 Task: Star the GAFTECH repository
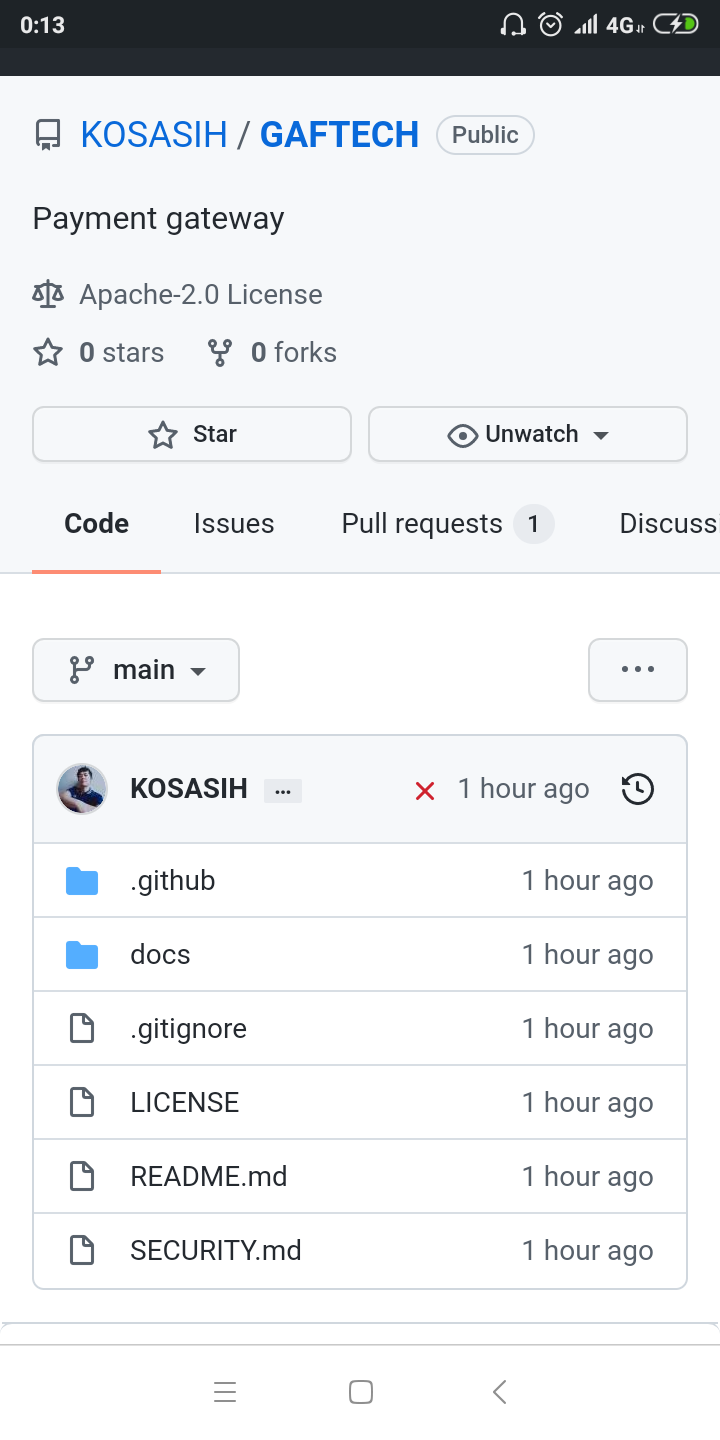192,434
